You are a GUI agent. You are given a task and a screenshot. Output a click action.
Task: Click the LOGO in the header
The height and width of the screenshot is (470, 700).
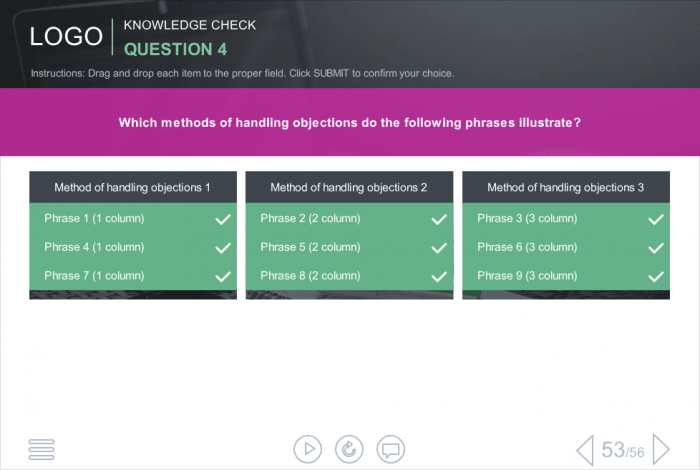pyautogui.click(x=66, y=36)
